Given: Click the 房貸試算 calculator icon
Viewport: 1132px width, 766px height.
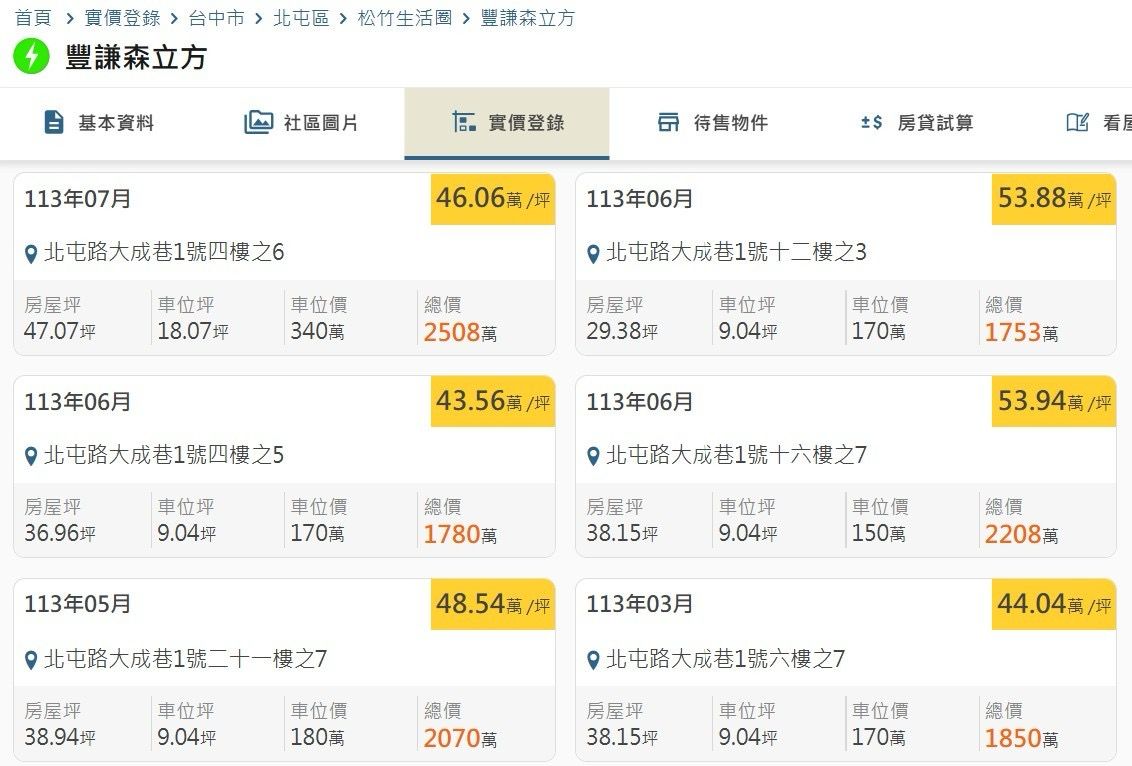Looking at the screenshot, I should pos(871,122).
